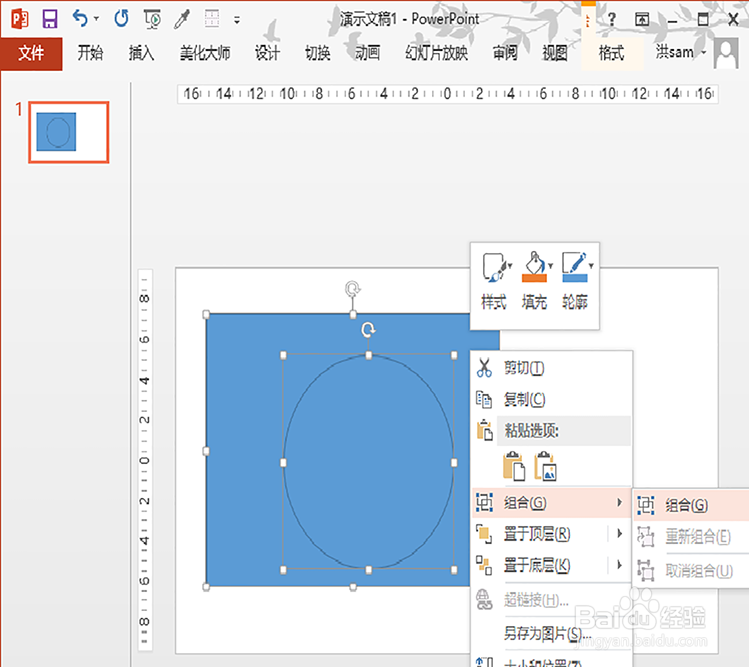Open PowerPoint help question mark
The width and height of the screenshot is (749, 667).
click(611, 20)
